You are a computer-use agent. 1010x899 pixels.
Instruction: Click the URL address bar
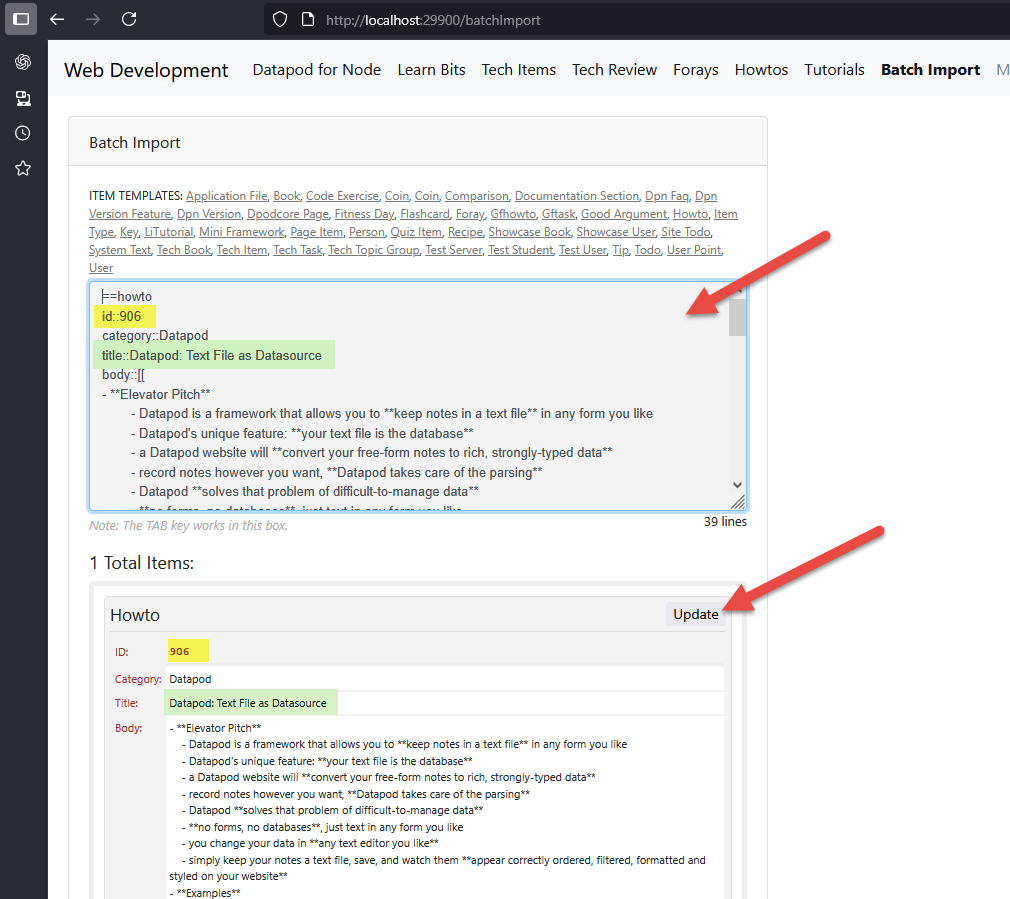600,19
